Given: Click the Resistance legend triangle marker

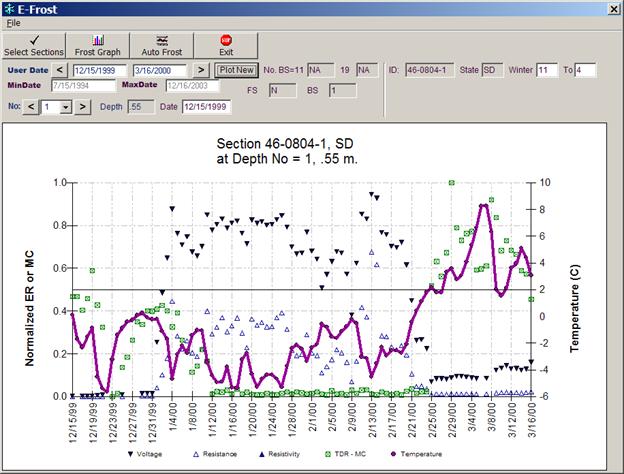Looking at the screenshot, I should coord(196,454).
